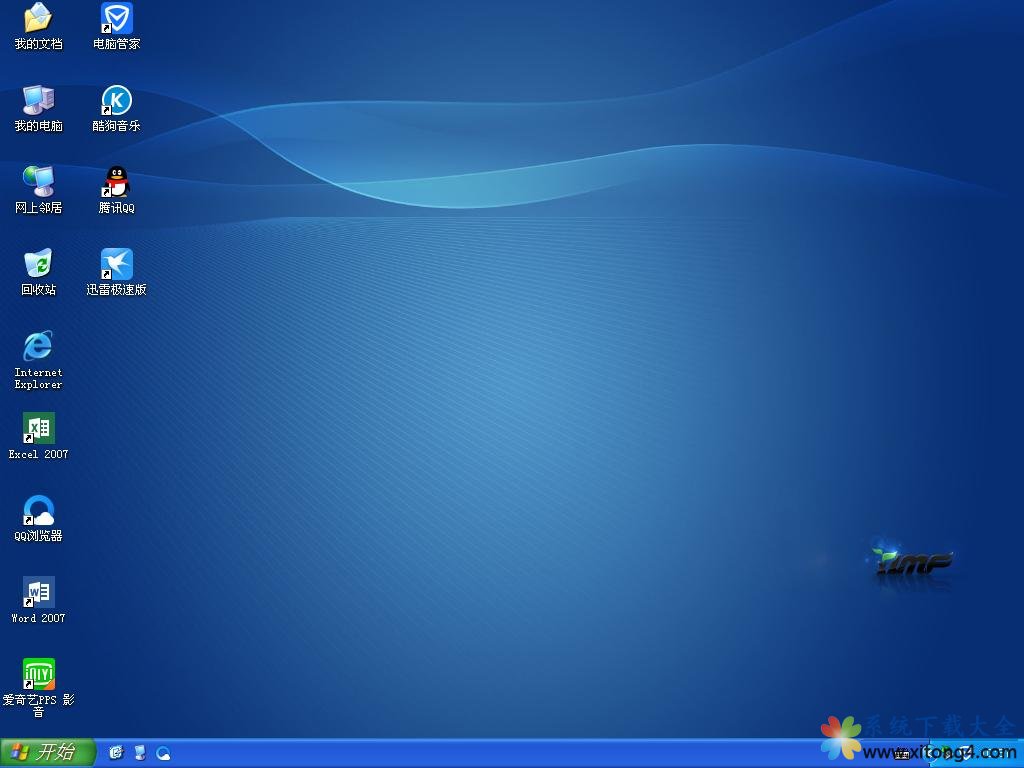Screen dimensions: 1024x768
Task: Click the keyboard input method tray icon
Action: pyautogui.click(x=901, y=753)
